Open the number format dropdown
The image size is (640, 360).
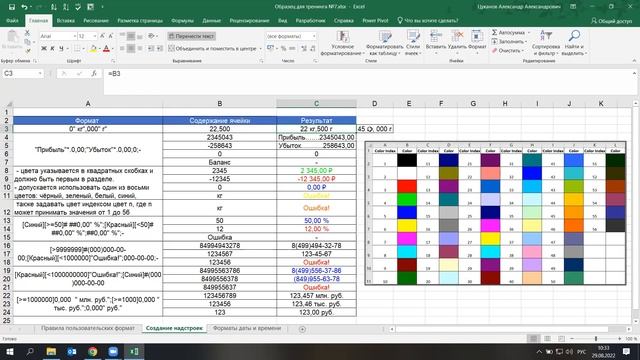tap(314, 36)
